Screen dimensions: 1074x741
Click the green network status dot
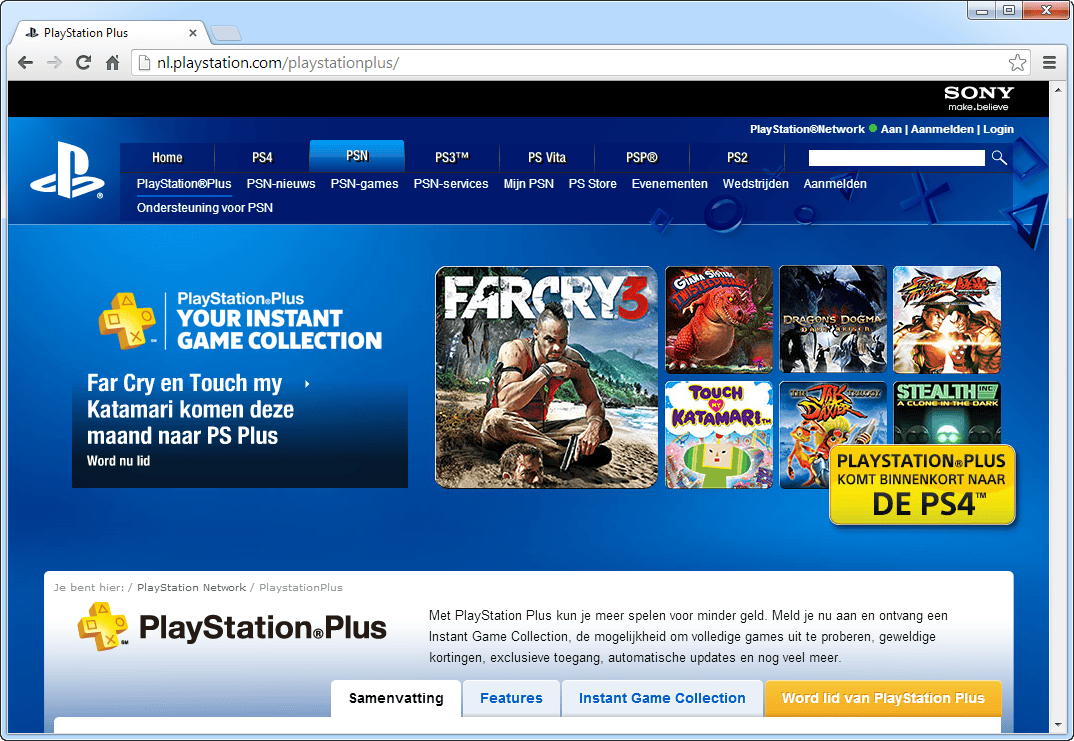pos(873,128)
